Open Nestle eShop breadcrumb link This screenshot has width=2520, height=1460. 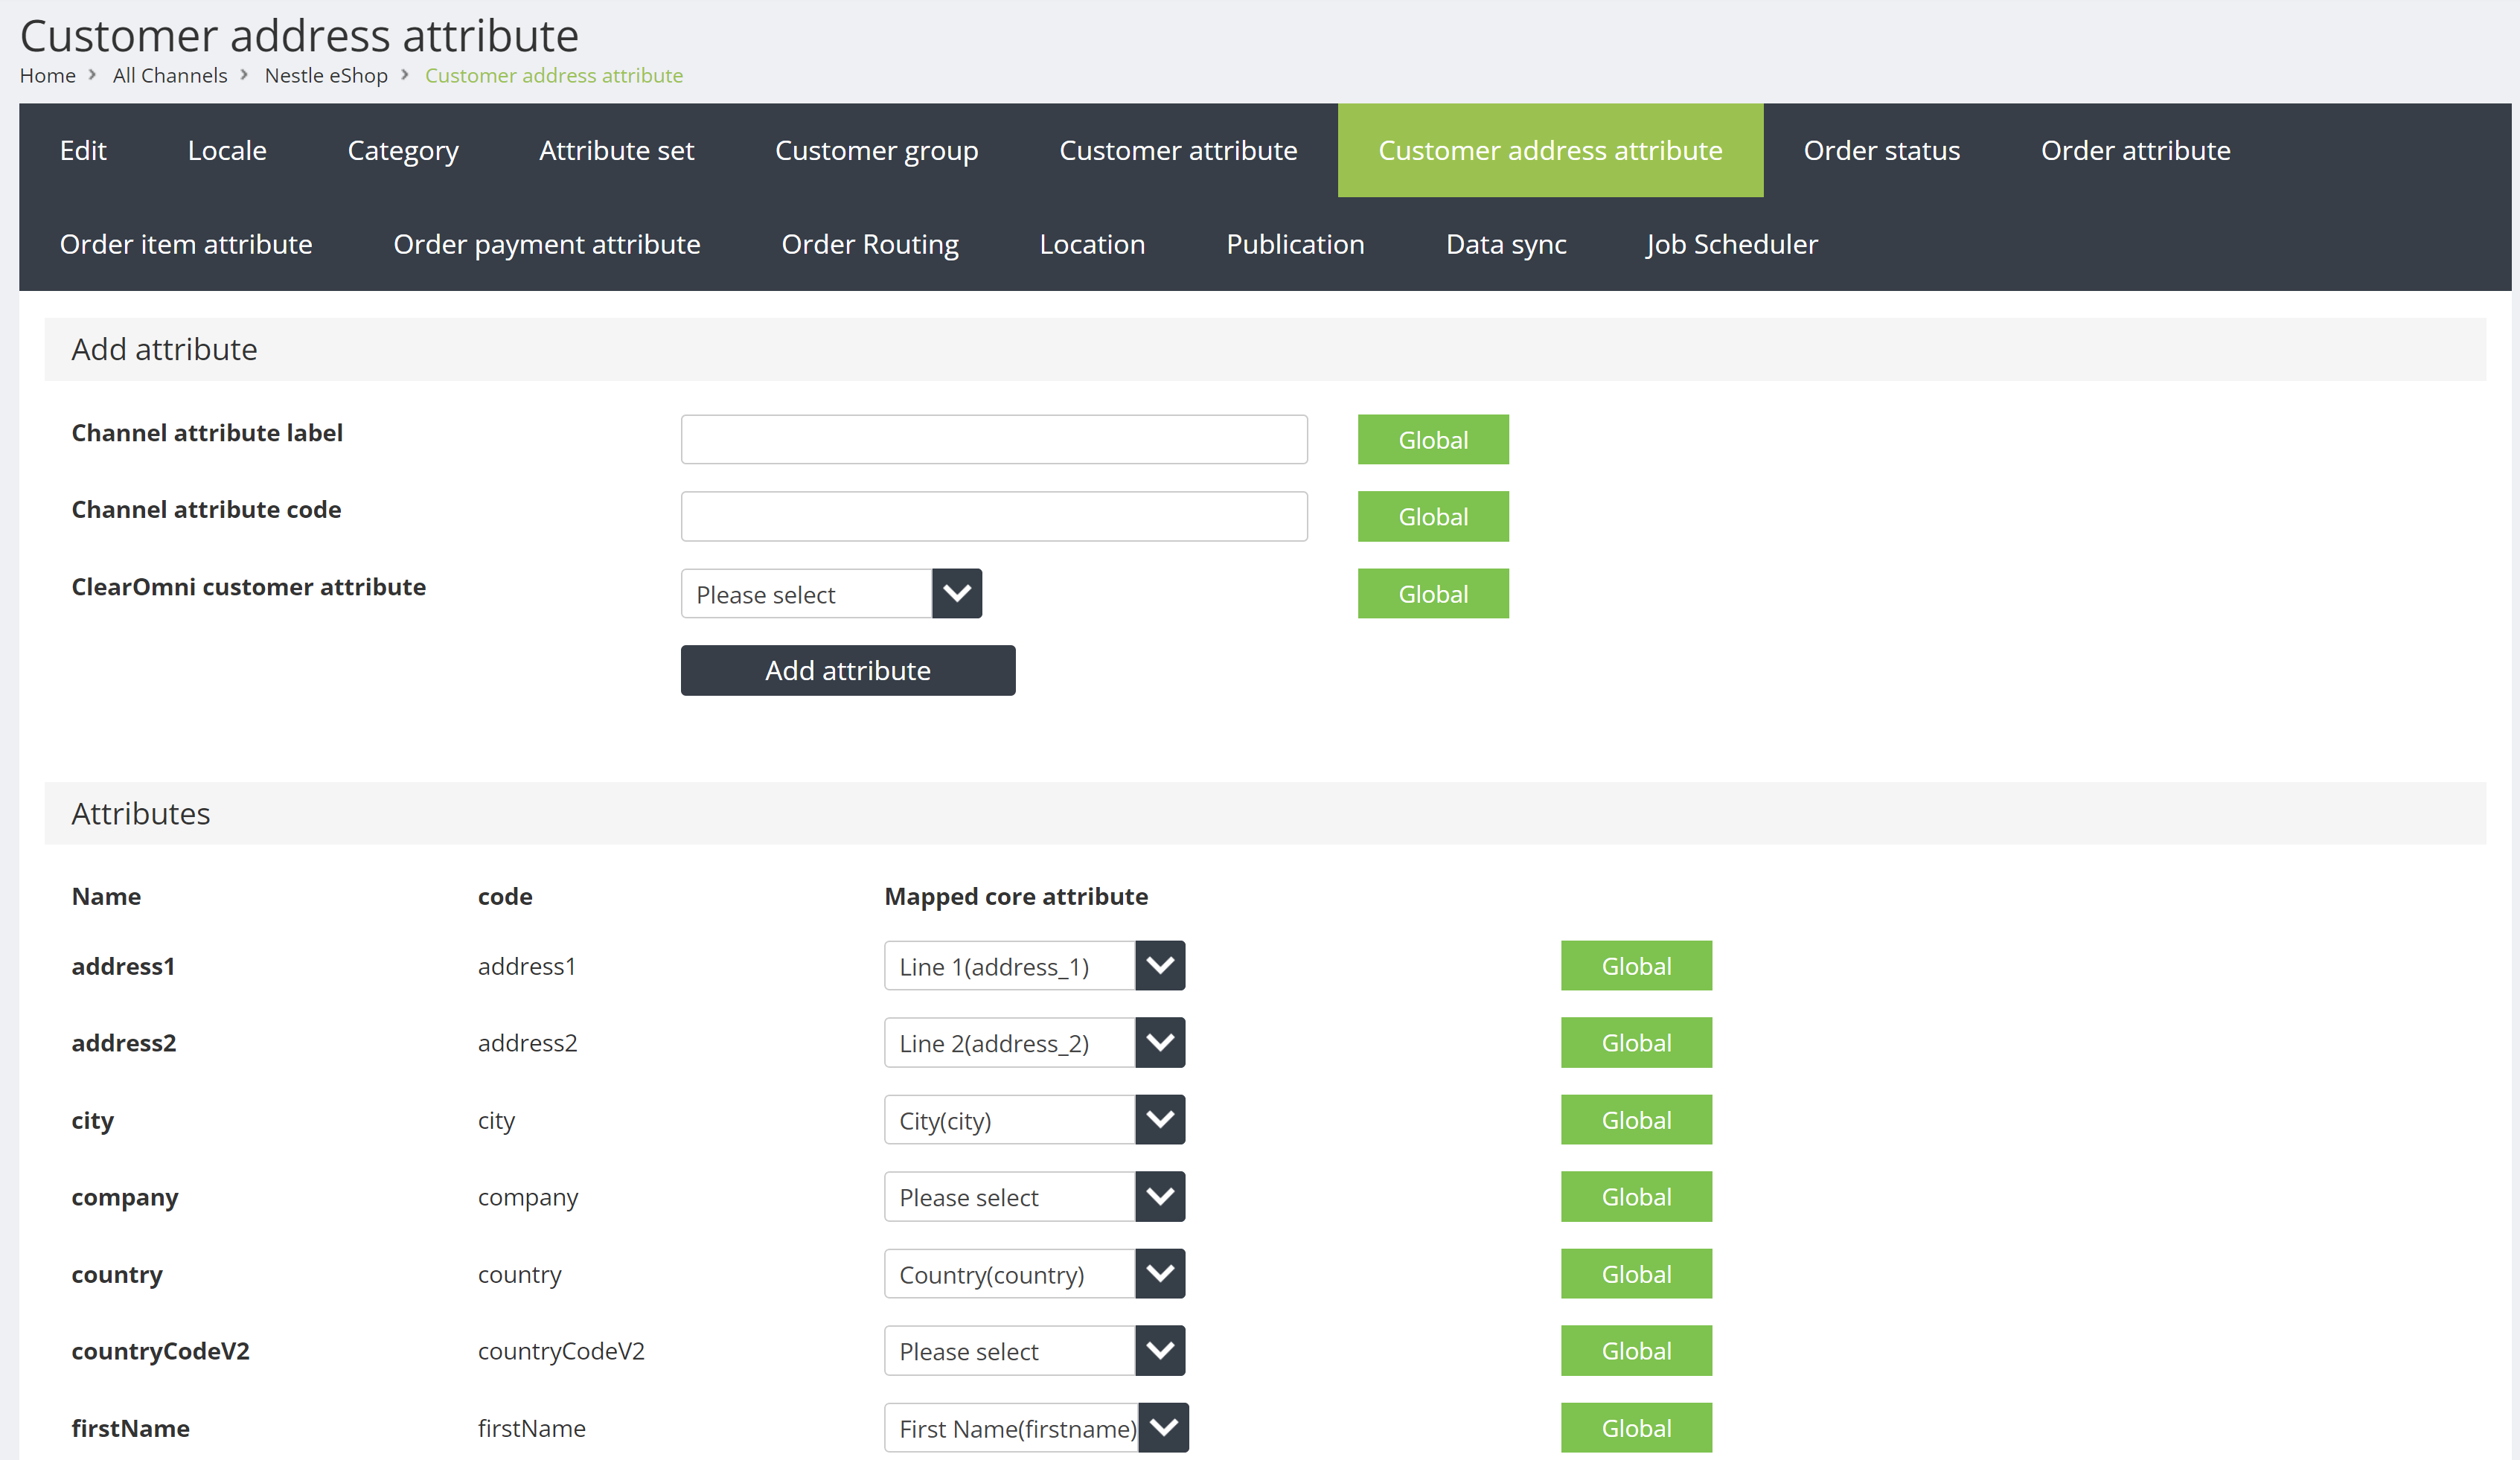[326, 75]
